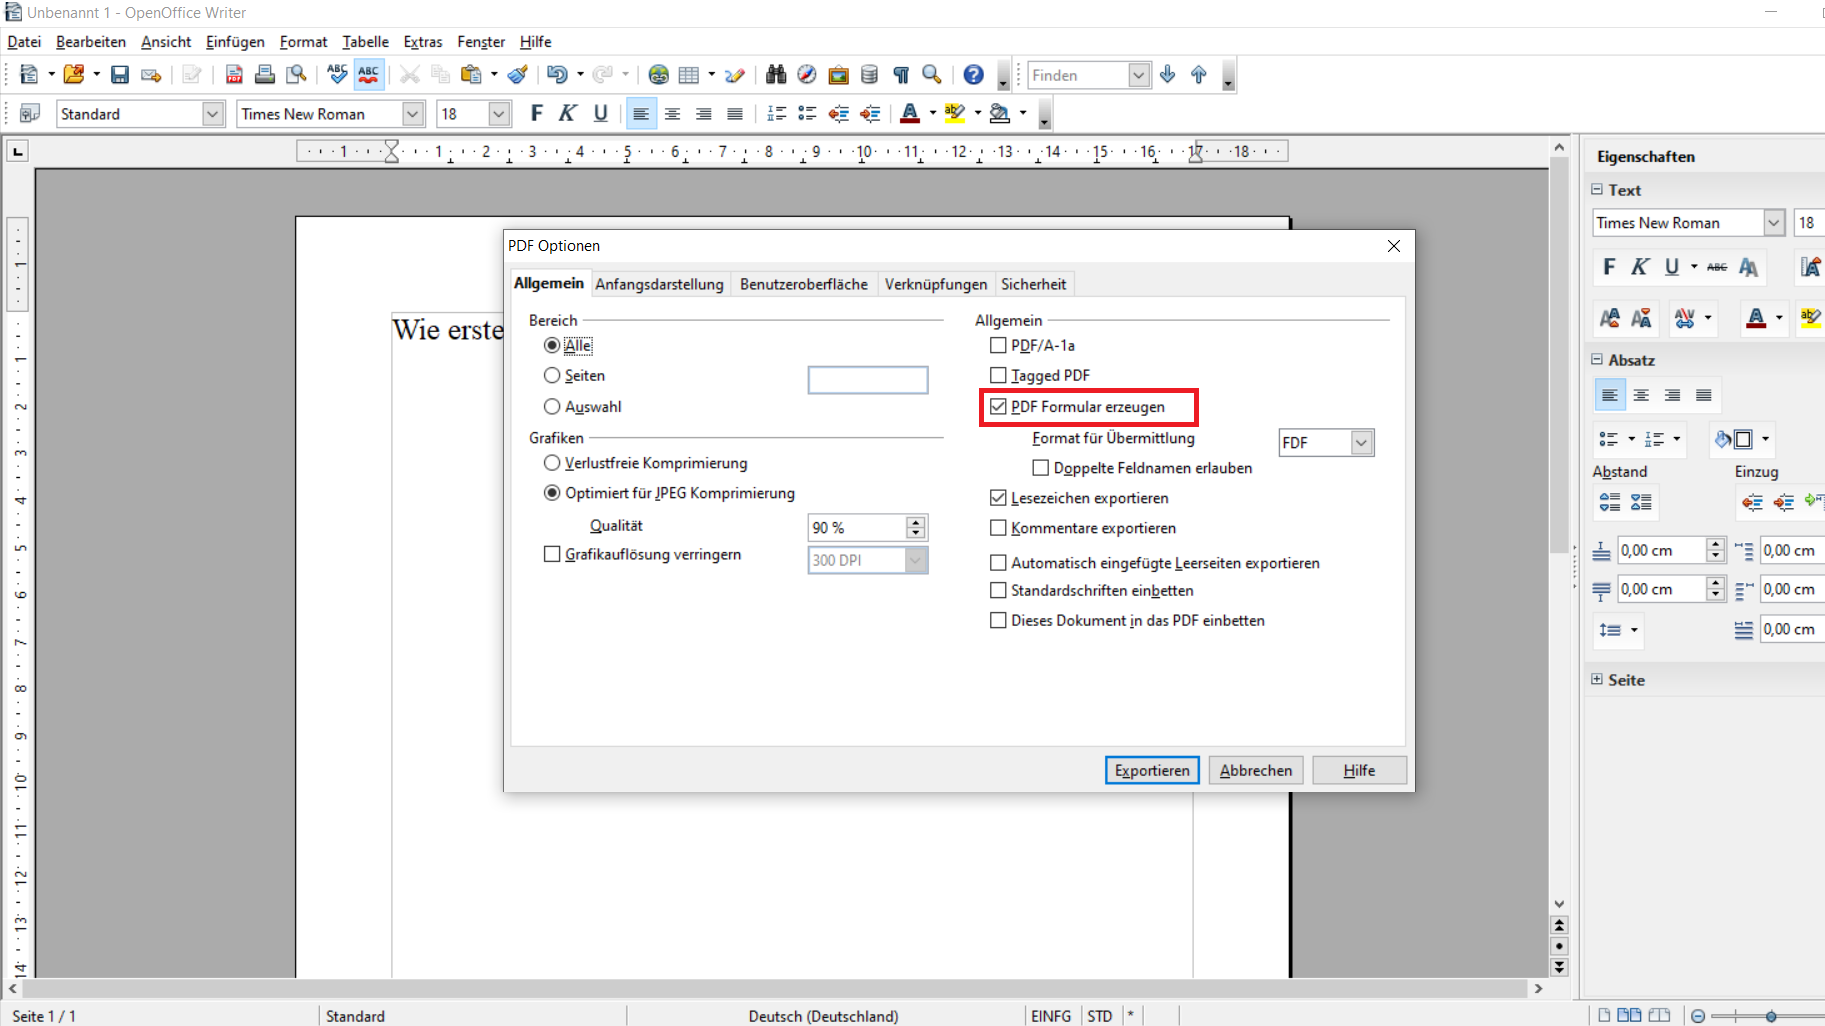Open the Format für Übermittlung dropdown
The image size is (1825, 1026).
coord(1360,442)
